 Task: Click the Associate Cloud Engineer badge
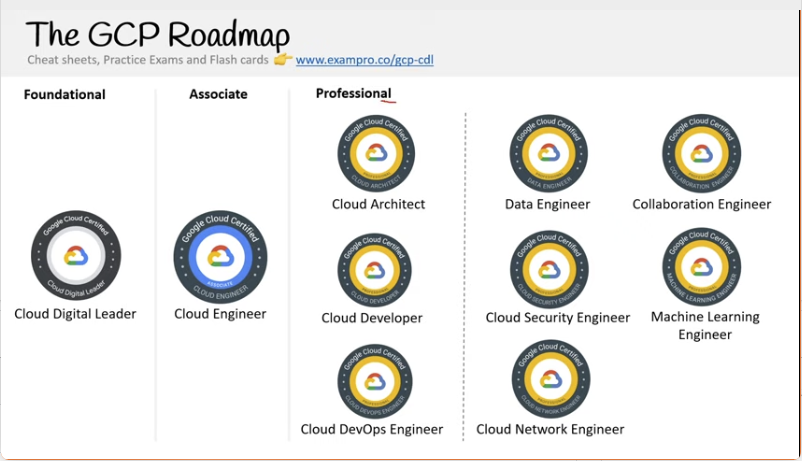pyautogui.click(x=220, y=257)
